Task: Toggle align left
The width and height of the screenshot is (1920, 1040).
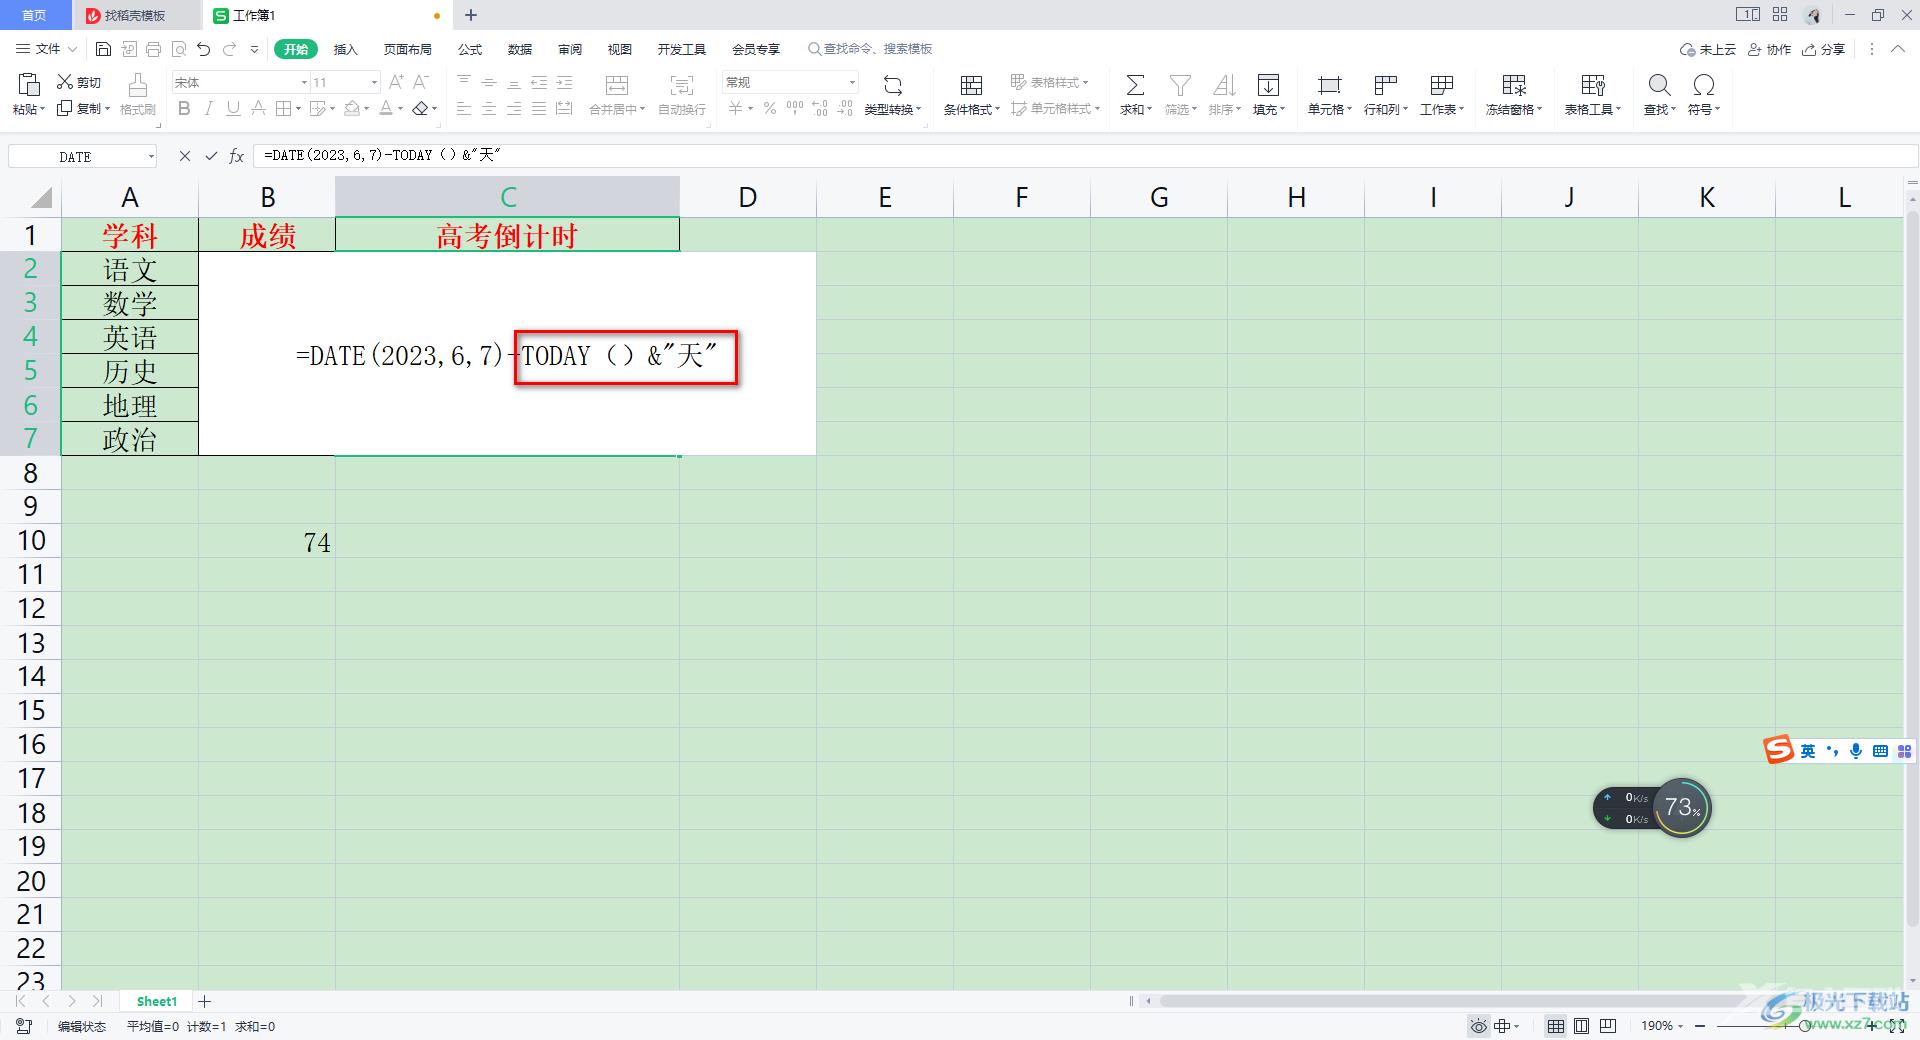Action: pos(464,108)
